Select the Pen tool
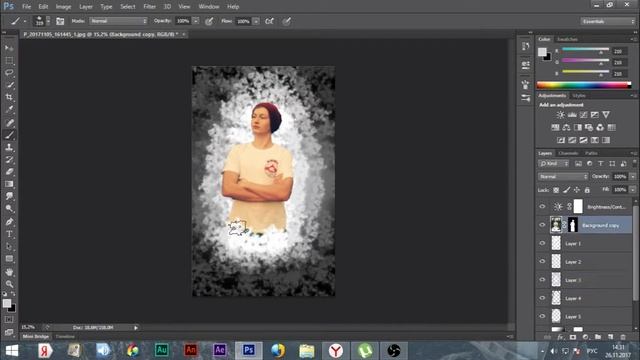 (9, 222)
